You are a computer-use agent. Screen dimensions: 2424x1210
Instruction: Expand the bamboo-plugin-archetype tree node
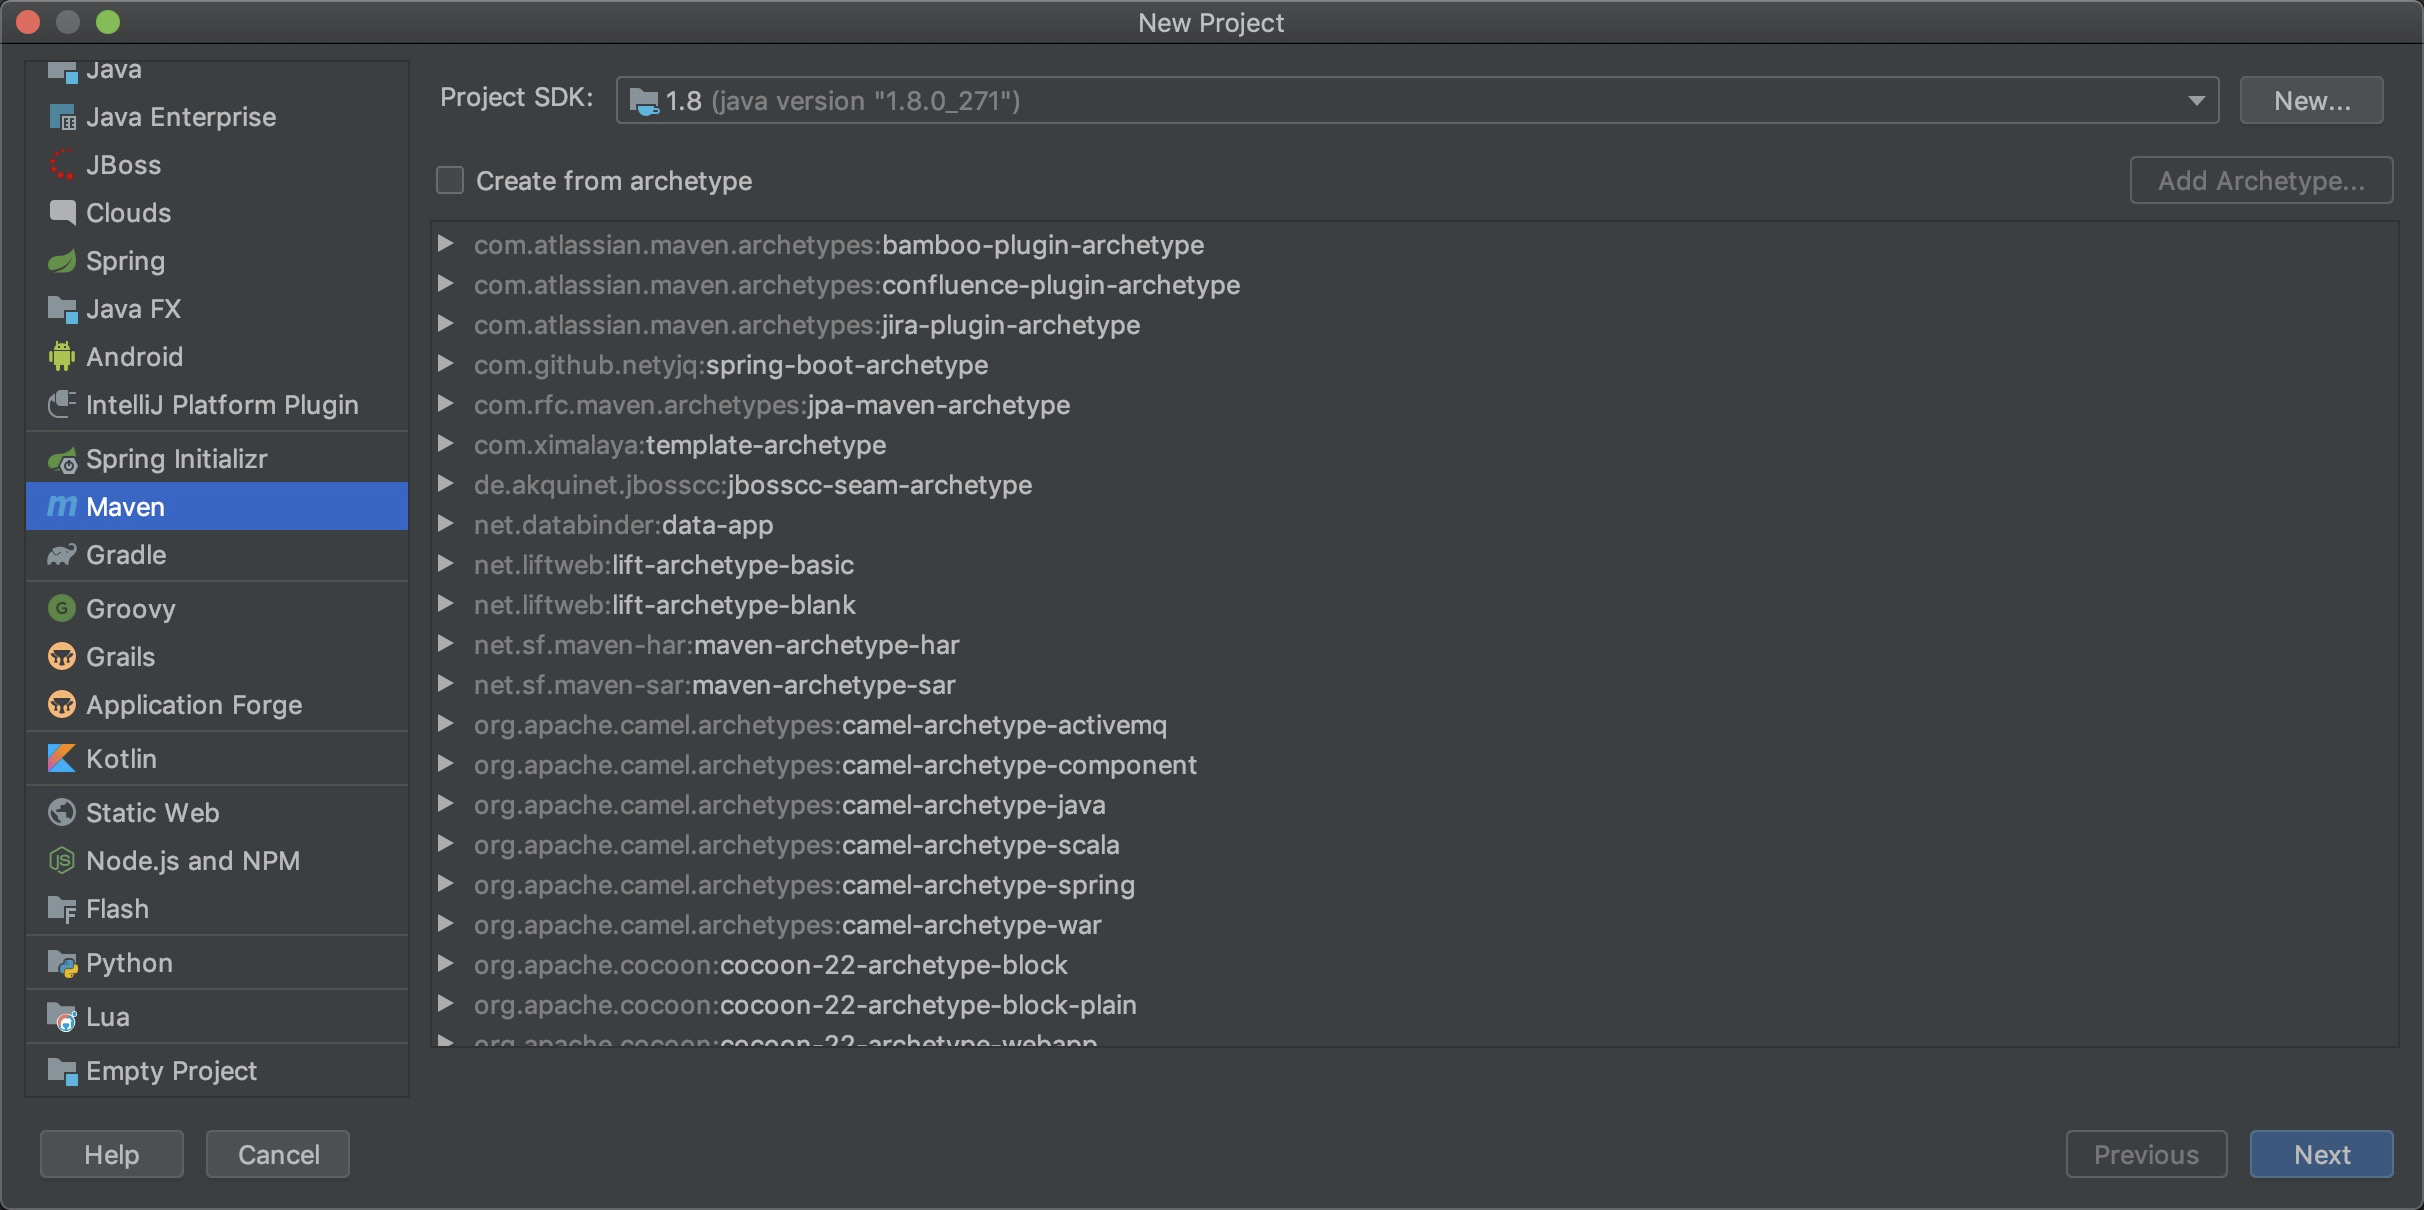(446, 244)
